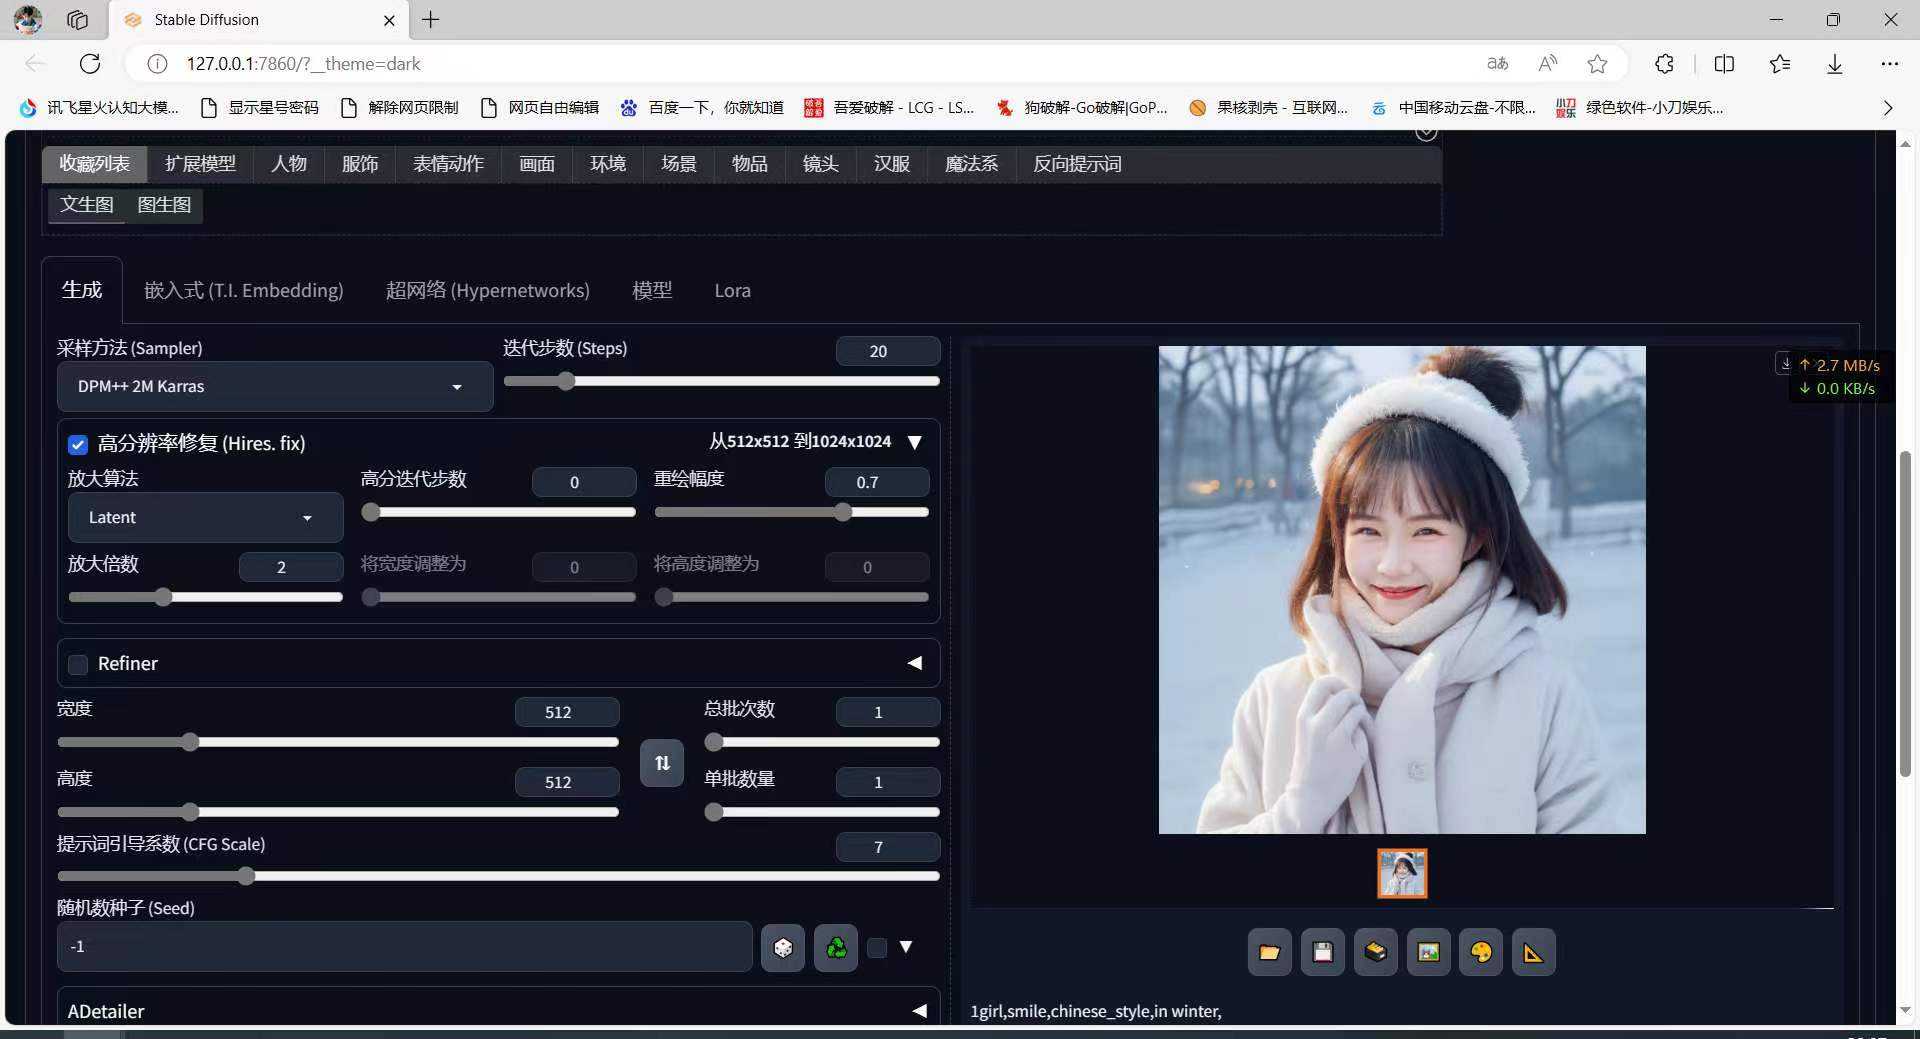Expand the ADetailer section arrow
The width and height of the screenshot is (1920, 1039).
(x=919, y=1011)
